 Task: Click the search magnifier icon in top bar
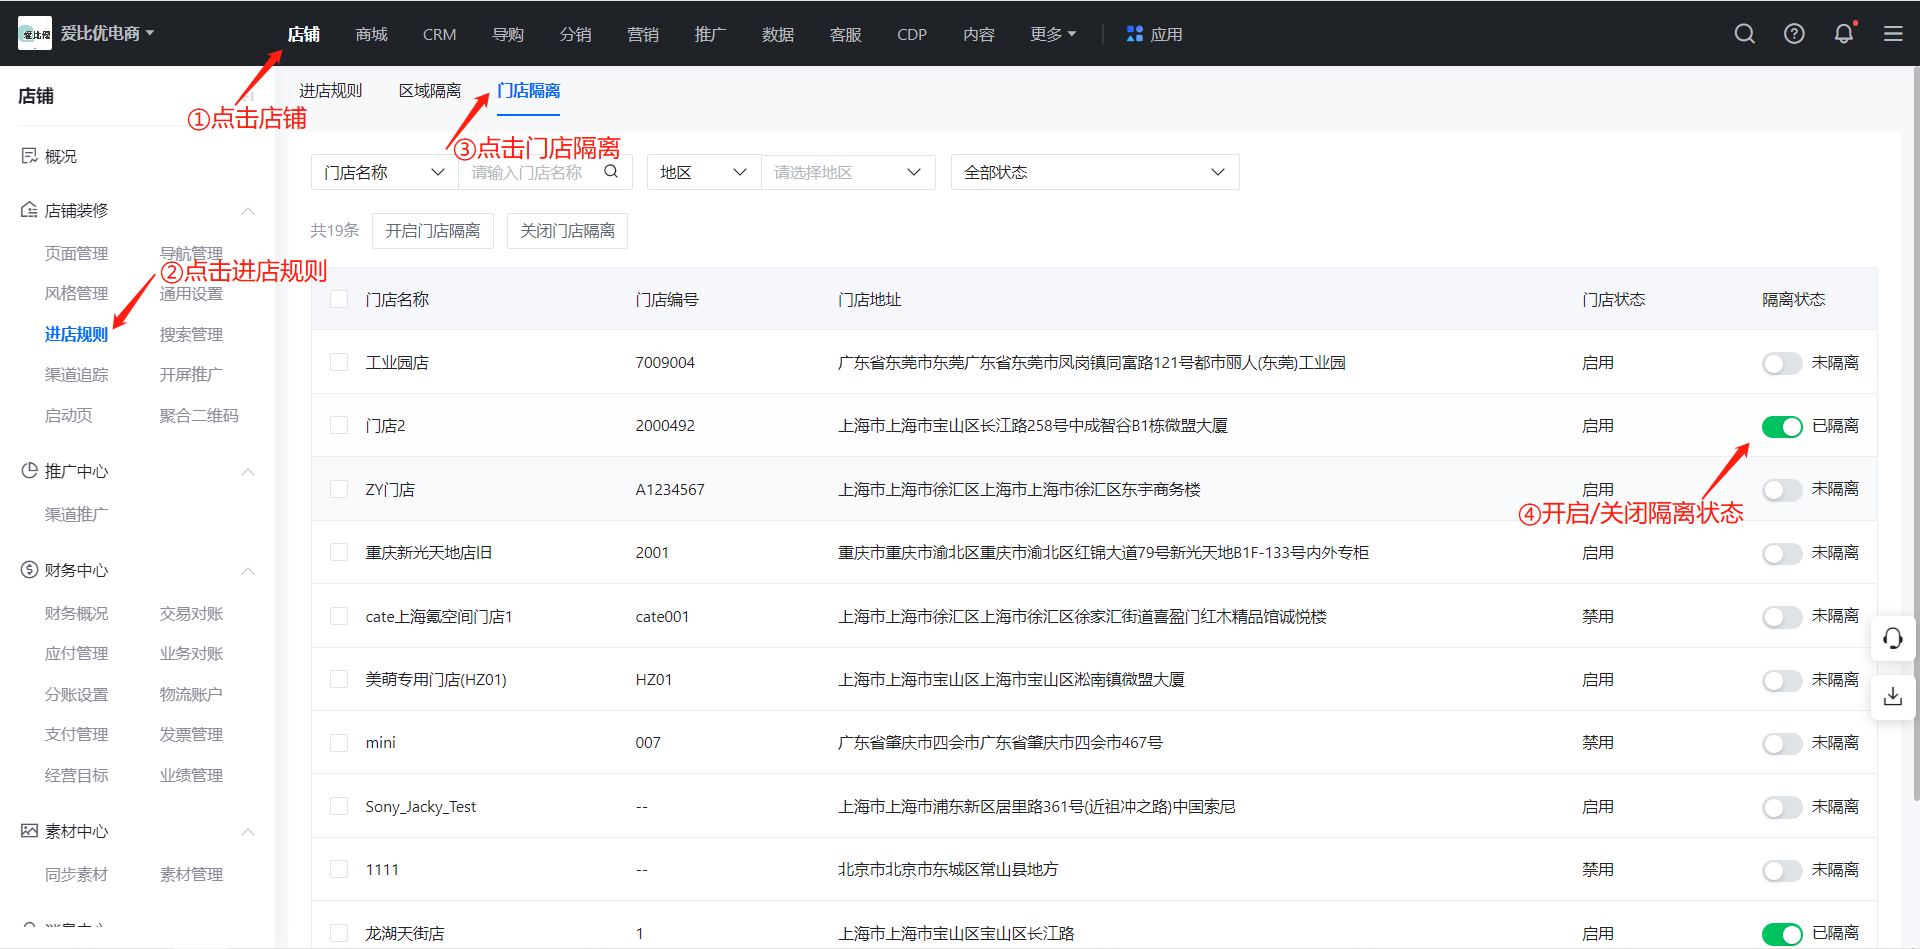click(x=1745, y=34)
